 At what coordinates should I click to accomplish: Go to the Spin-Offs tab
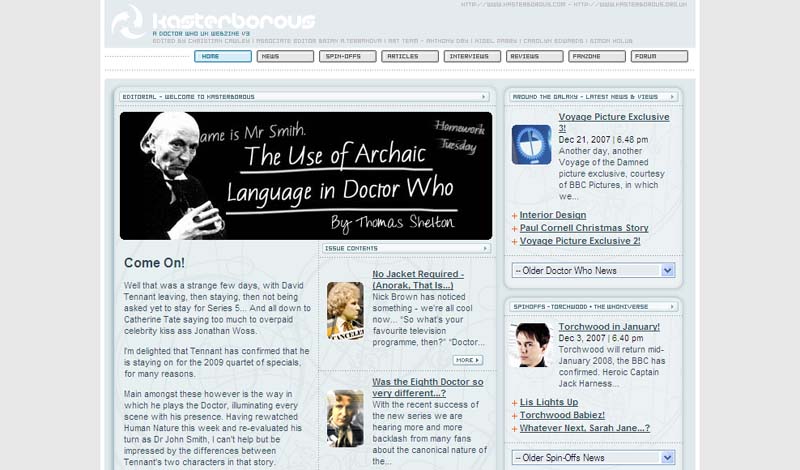[x=347, y=56]
